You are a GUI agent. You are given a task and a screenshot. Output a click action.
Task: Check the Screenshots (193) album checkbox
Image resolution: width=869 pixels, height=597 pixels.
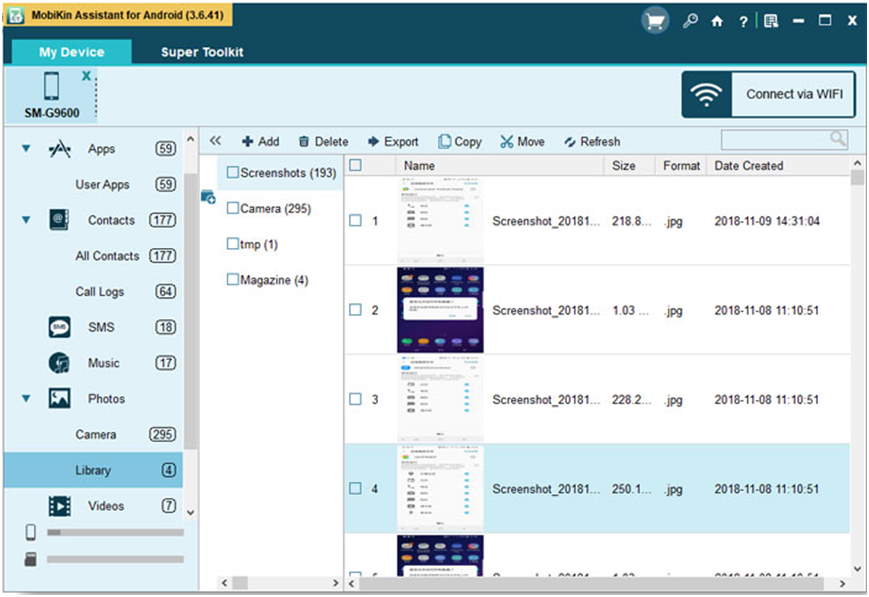[x=232, y=173]
